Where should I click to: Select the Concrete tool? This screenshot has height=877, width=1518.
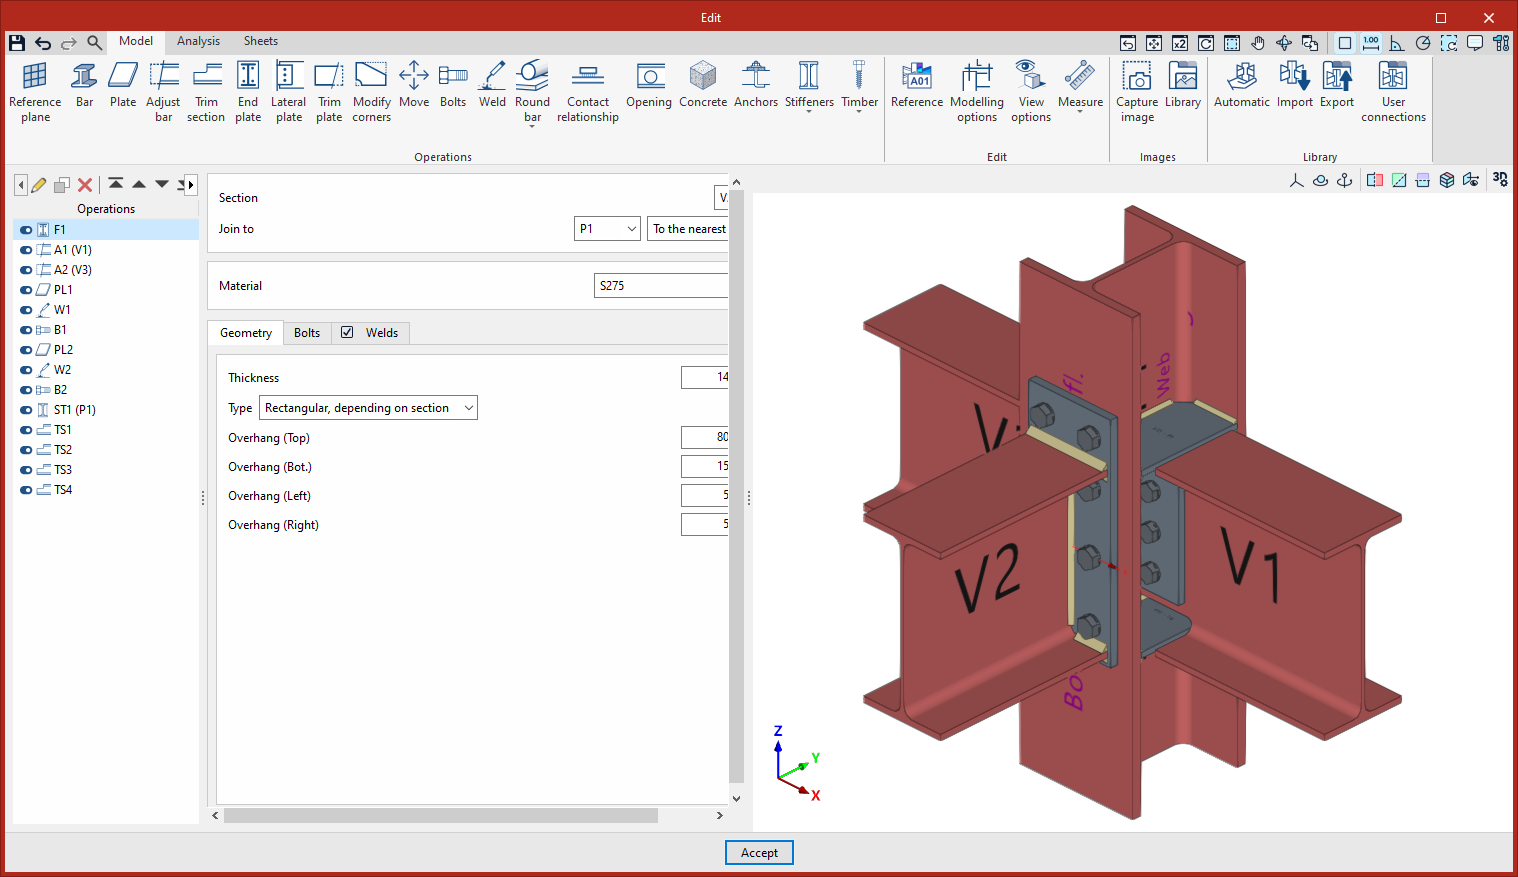703,85
